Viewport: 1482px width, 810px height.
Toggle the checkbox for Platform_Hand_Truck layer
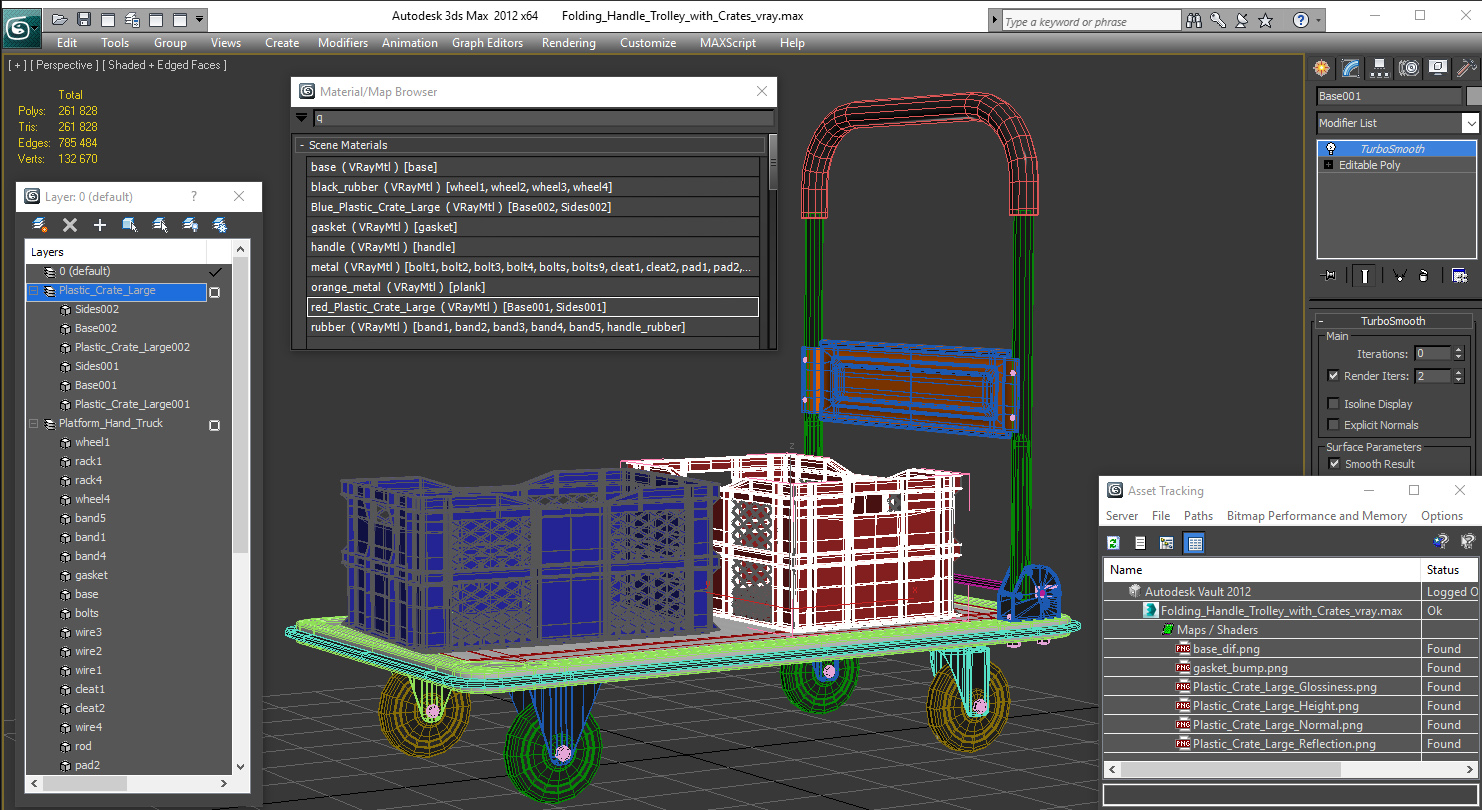pos(214,425)
